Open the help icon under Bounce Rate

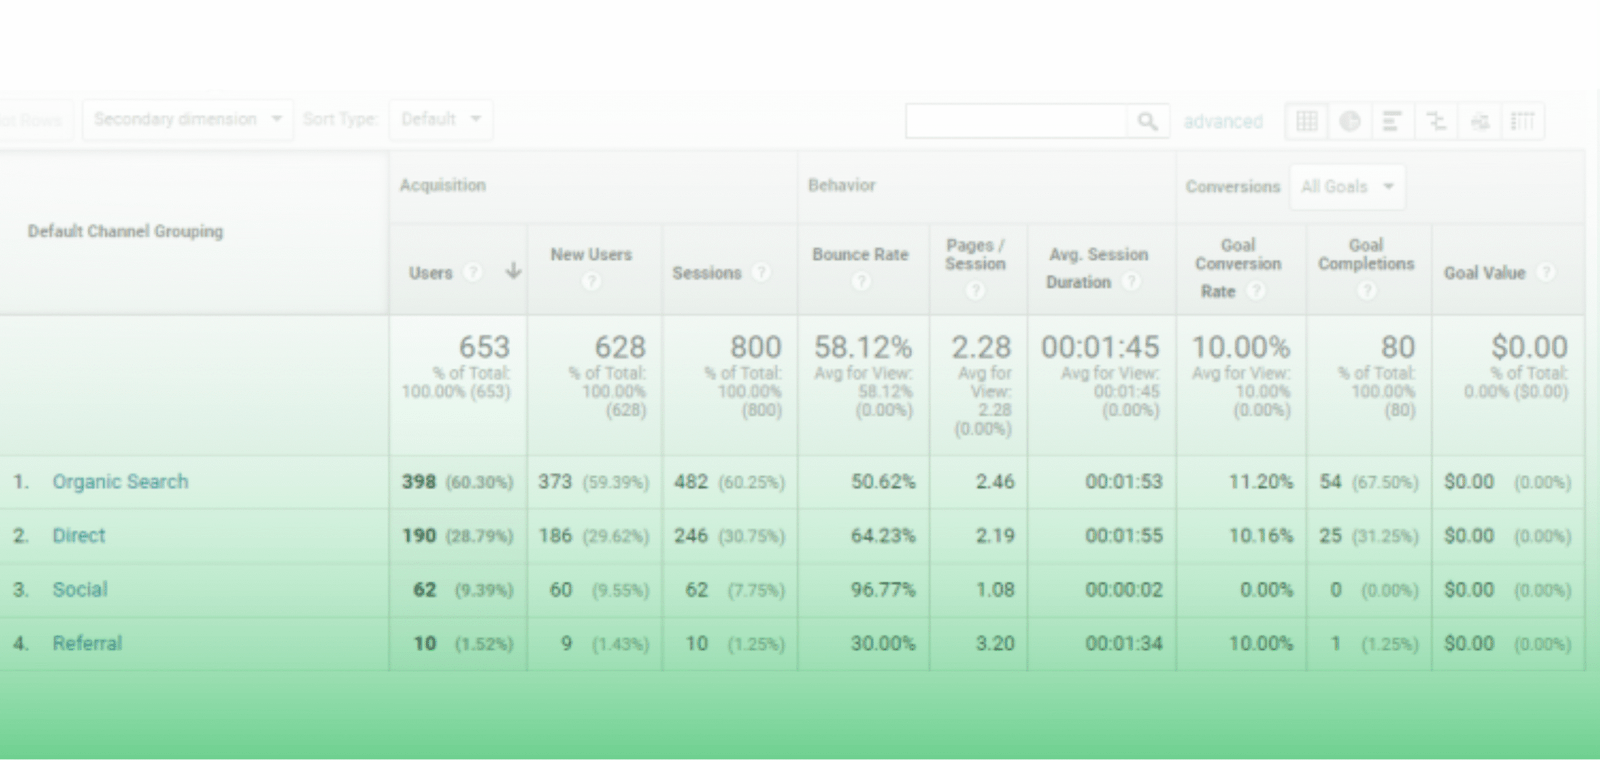(x=861, y=281)
